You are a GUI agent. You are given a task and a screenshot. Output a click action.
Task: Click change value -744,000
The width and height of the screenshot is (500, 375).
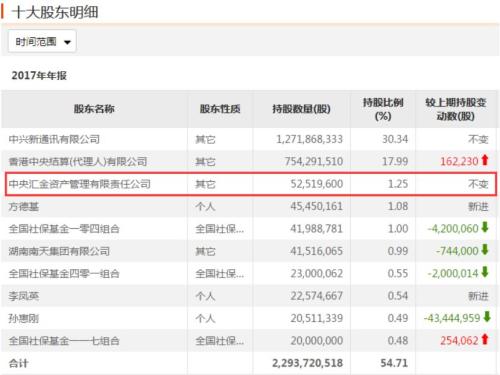[457, 251]
